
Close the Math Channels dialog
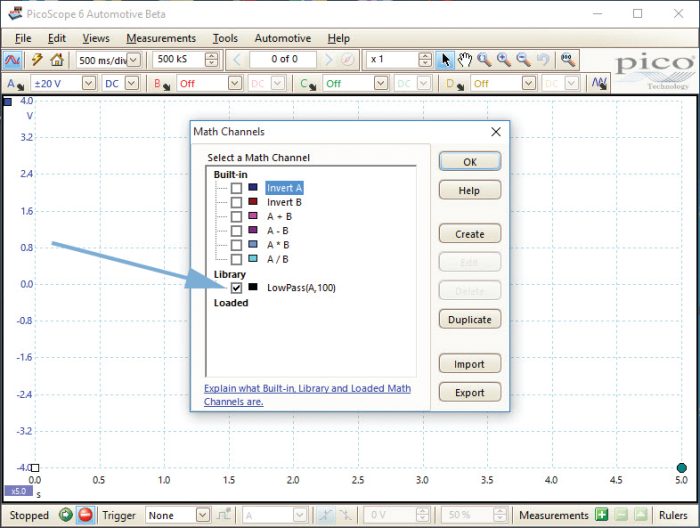coord(496,132)
